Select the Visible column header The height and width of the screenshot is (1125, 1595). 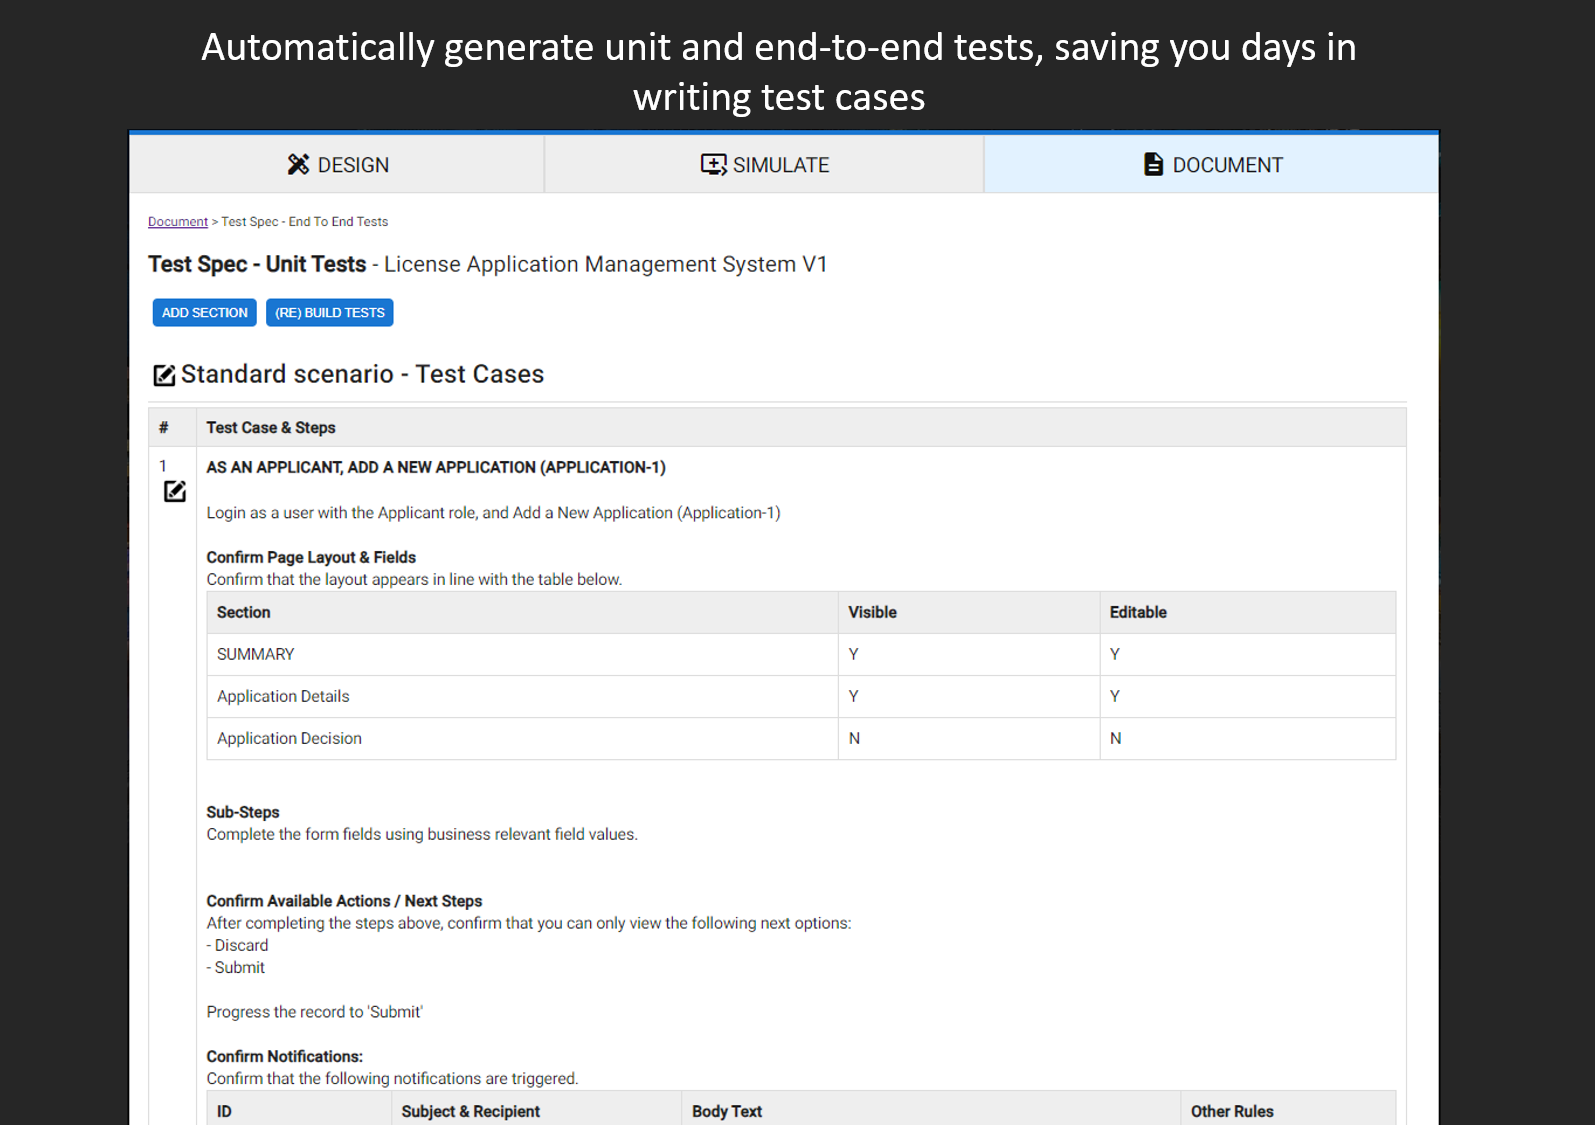tap(872, 612)
